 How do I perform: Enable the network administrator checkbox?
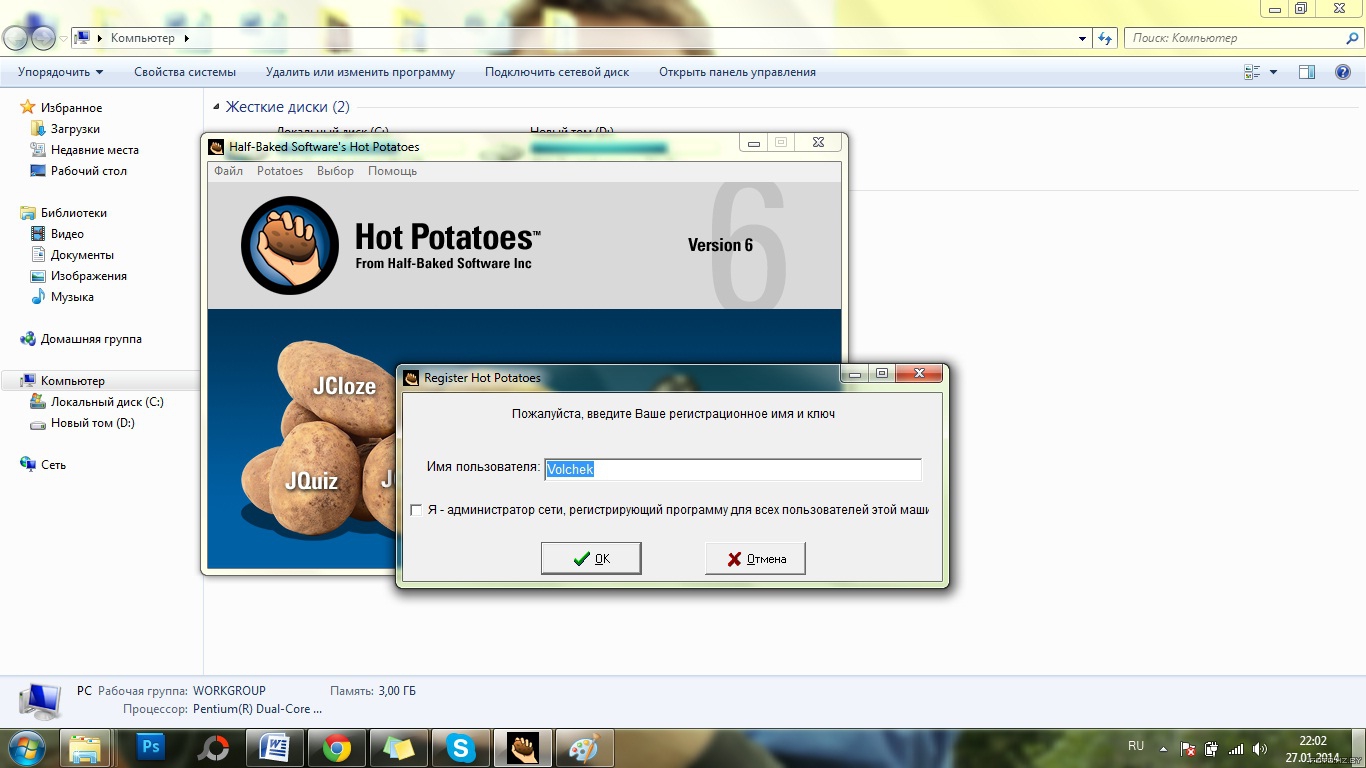416,510
